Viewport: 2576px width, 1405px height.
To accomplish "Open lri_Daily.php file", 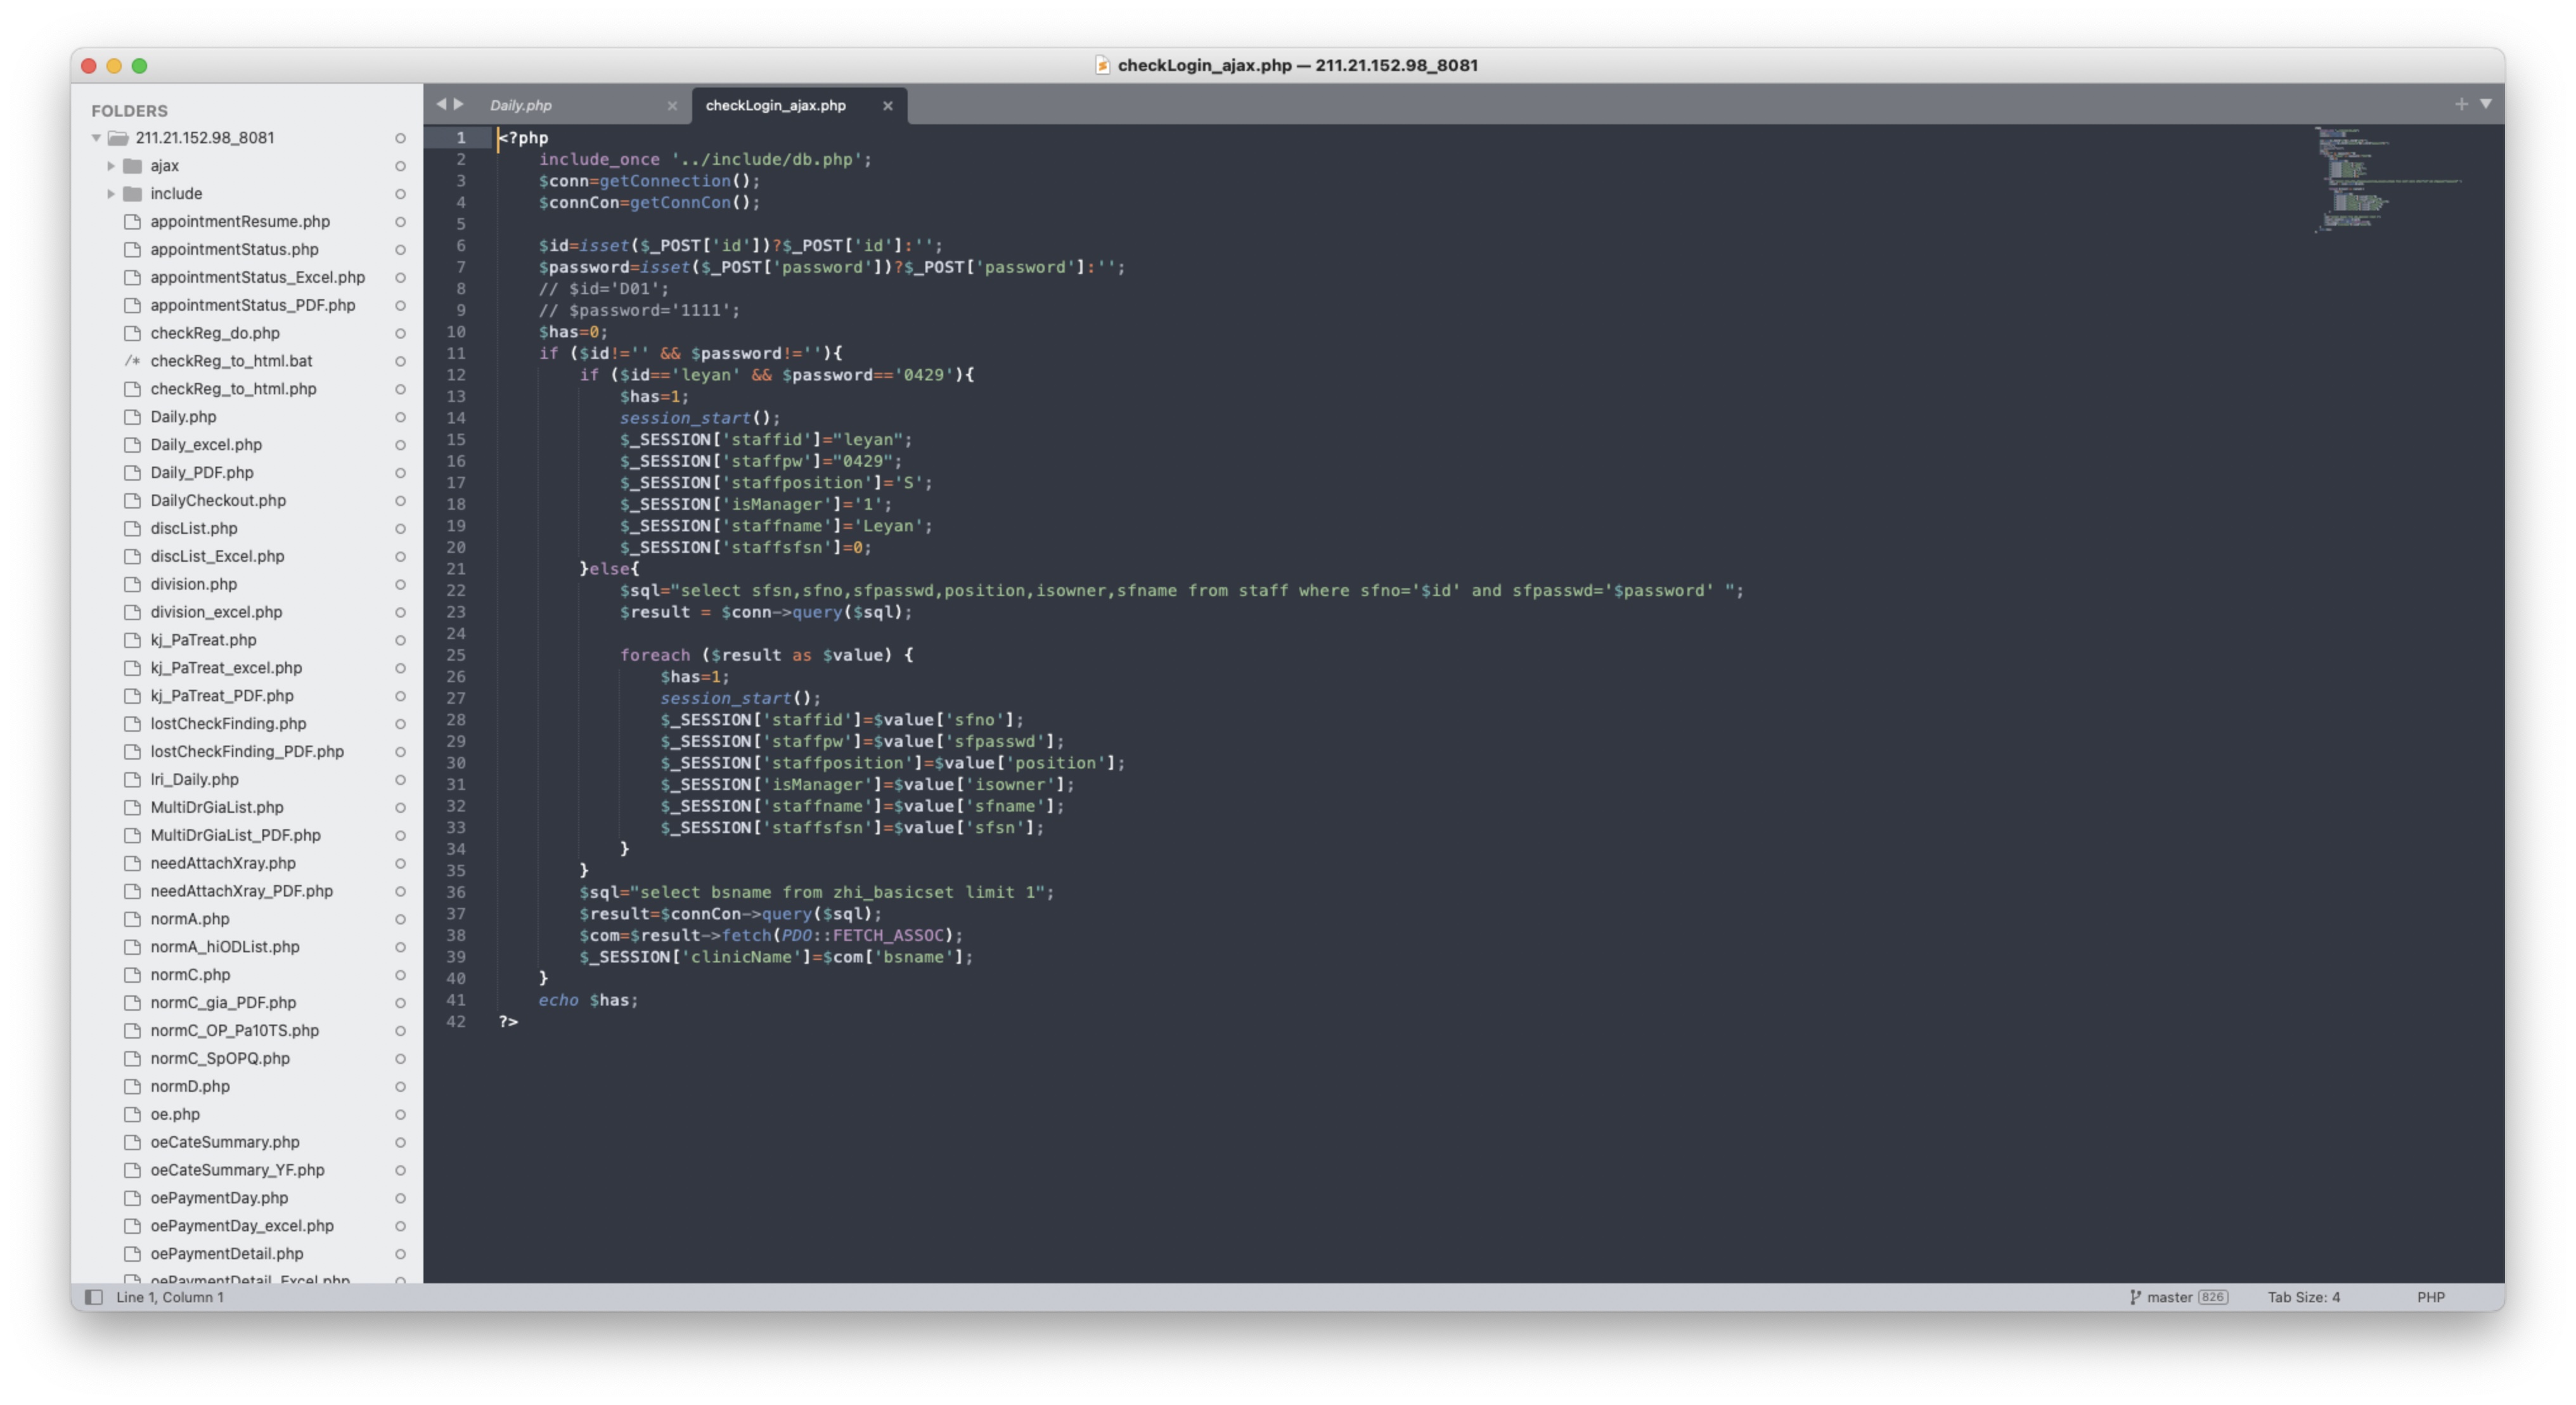I will [x=194, y=780].
